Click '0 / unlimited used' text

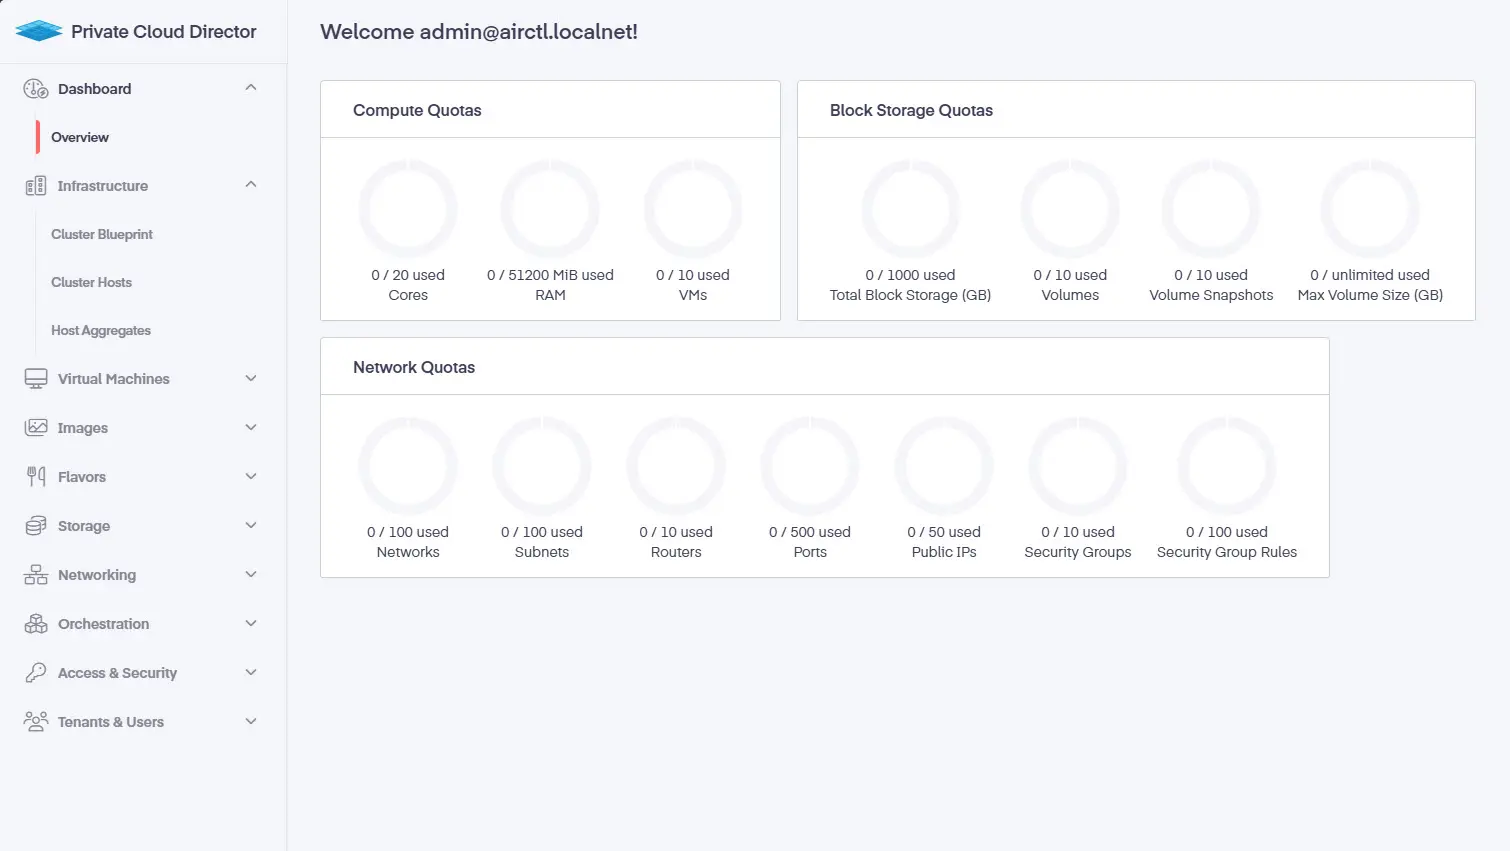pyautogui.click(x=1370, y=275)
